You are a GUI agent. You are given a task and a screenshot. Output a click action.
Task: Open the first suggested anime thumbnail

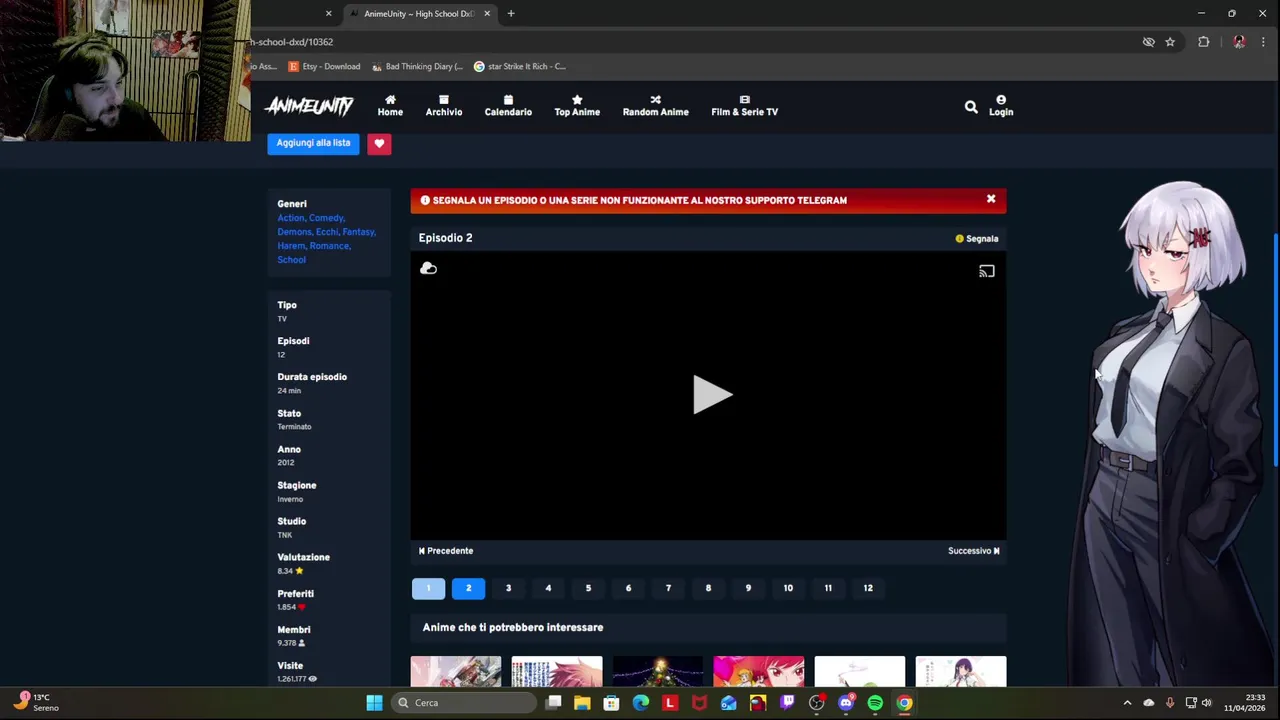pos(456,672)
